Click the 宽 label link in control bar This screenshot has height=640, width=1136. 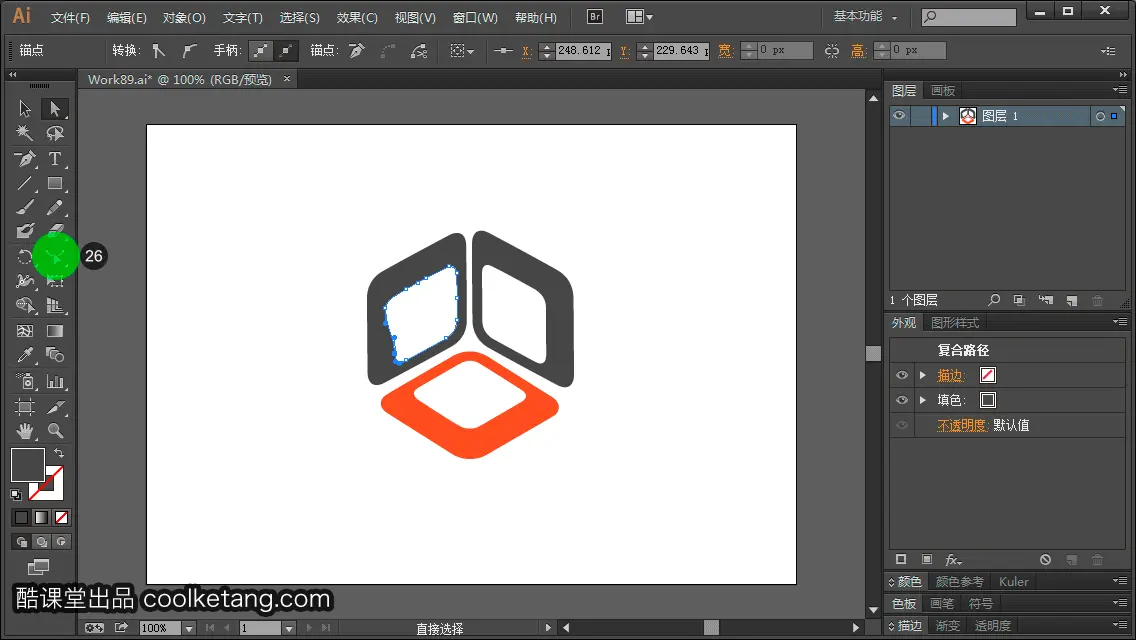(x=724, y=51)
